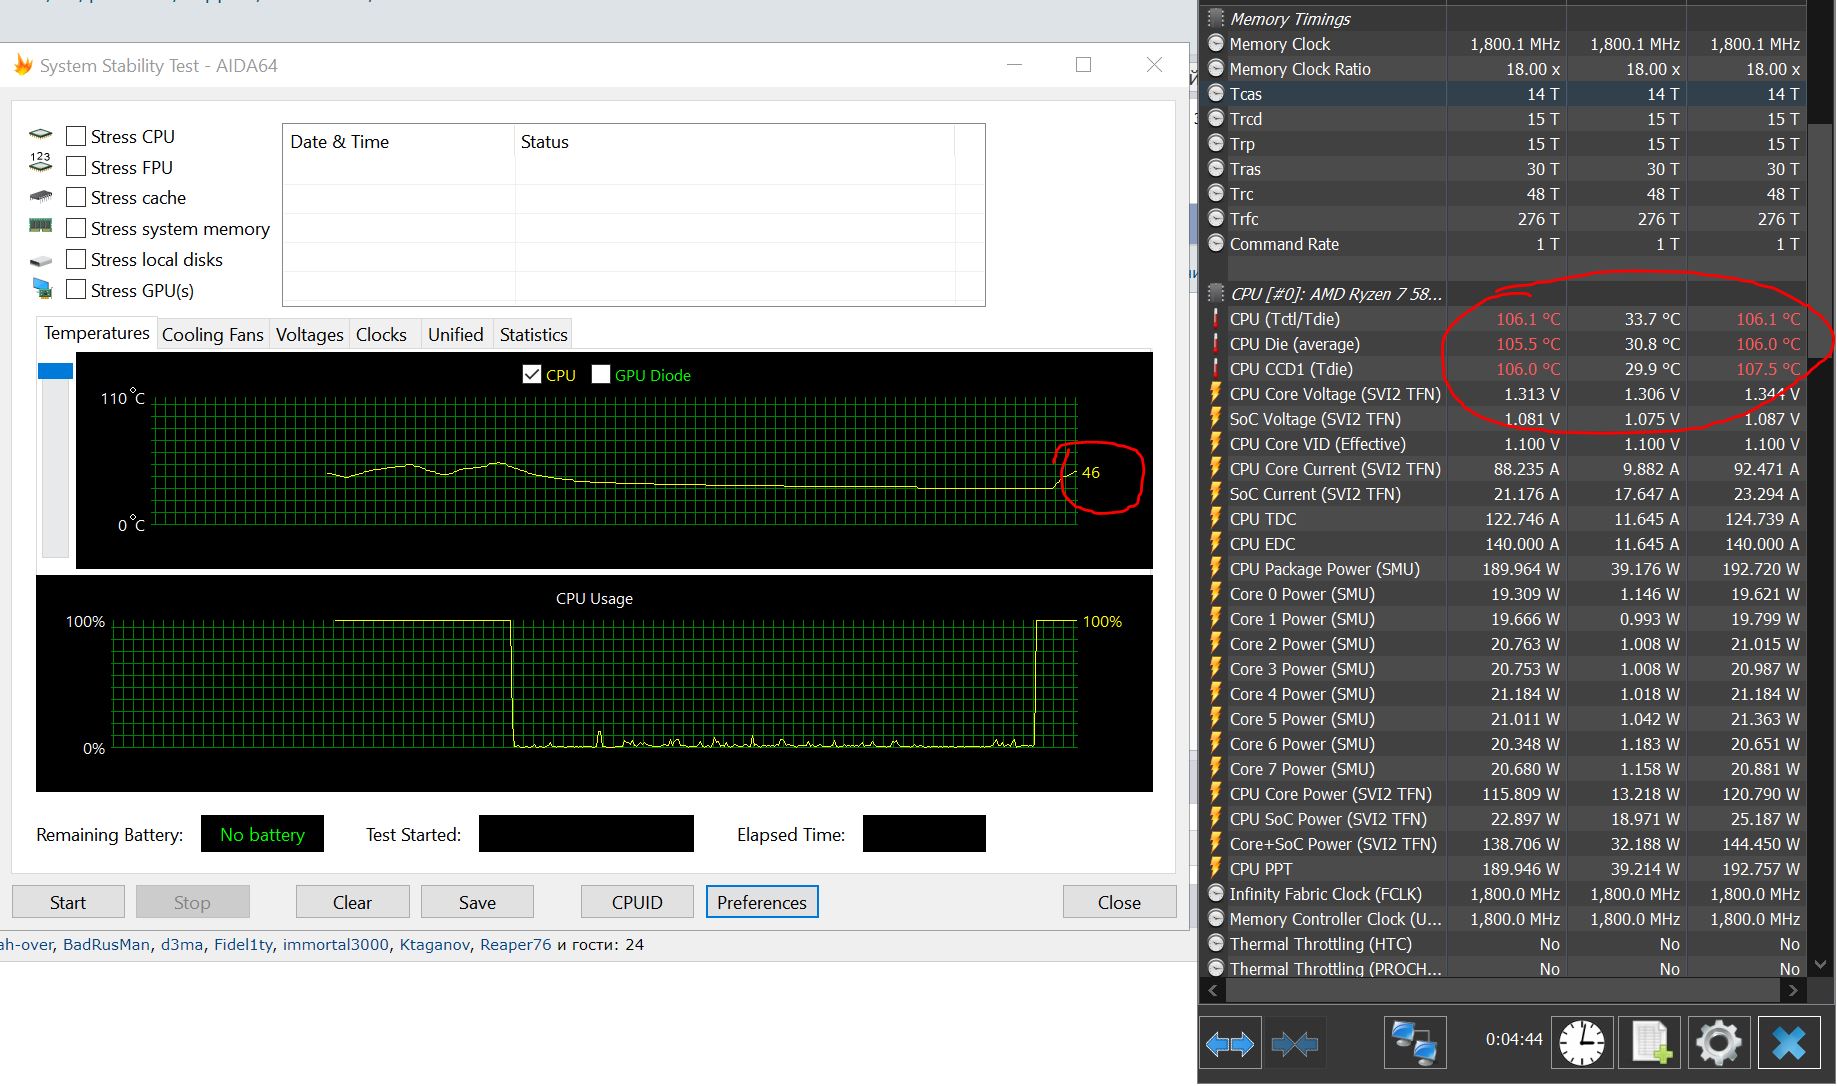Click the down arrow of HWiNFO vertical scrollbar

coord(1821,965)
